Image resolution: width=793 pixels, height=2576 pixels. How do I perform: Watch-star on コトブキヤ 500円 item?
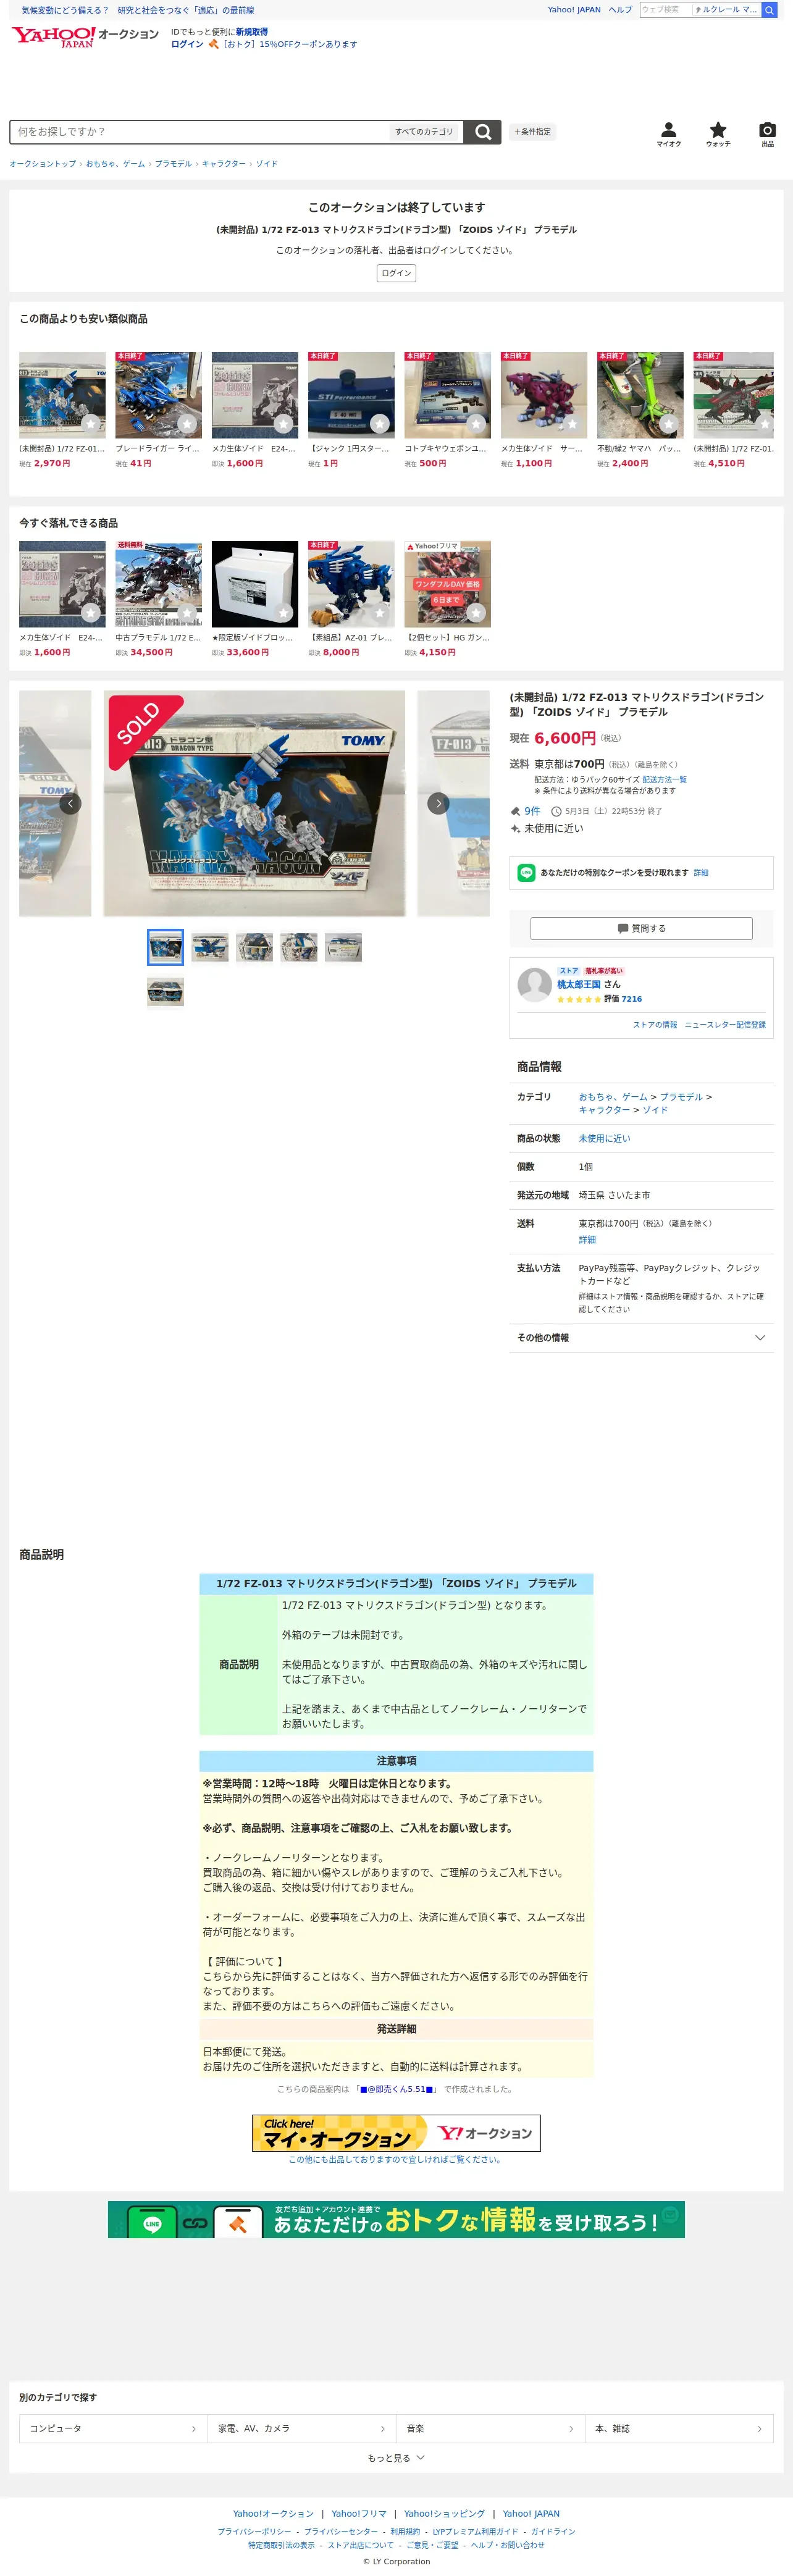476,424
